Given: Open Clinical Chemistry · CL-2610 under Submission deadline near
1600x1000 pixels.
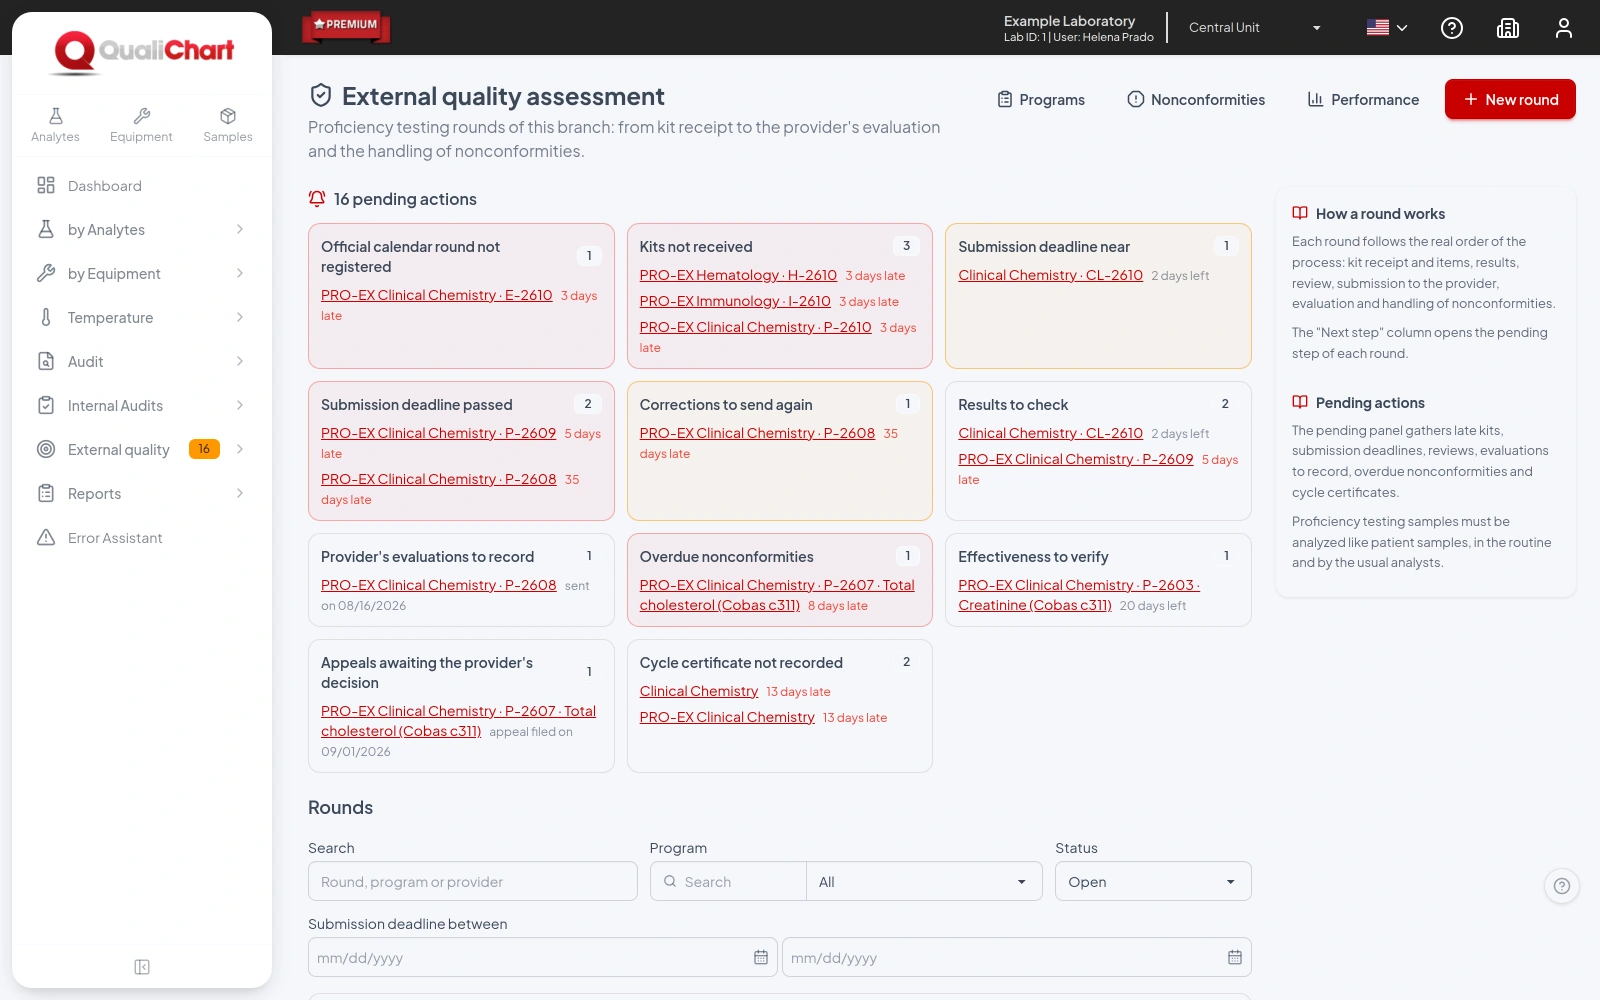Looking at the screenshot, I should point(1050,275).
